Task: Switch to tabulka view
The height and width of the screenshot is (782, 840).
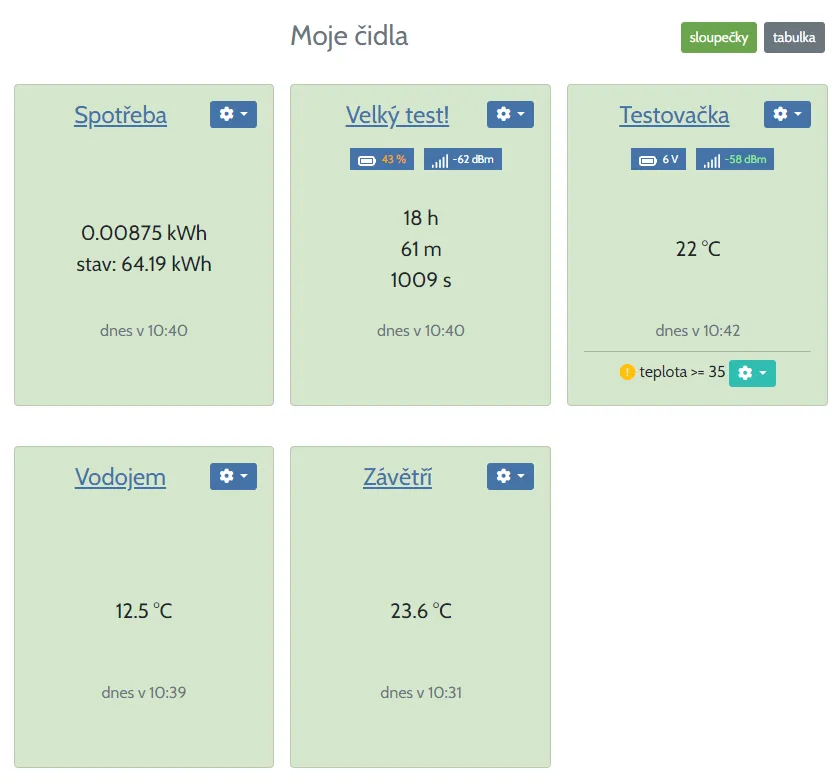Action: pos(794,37)
